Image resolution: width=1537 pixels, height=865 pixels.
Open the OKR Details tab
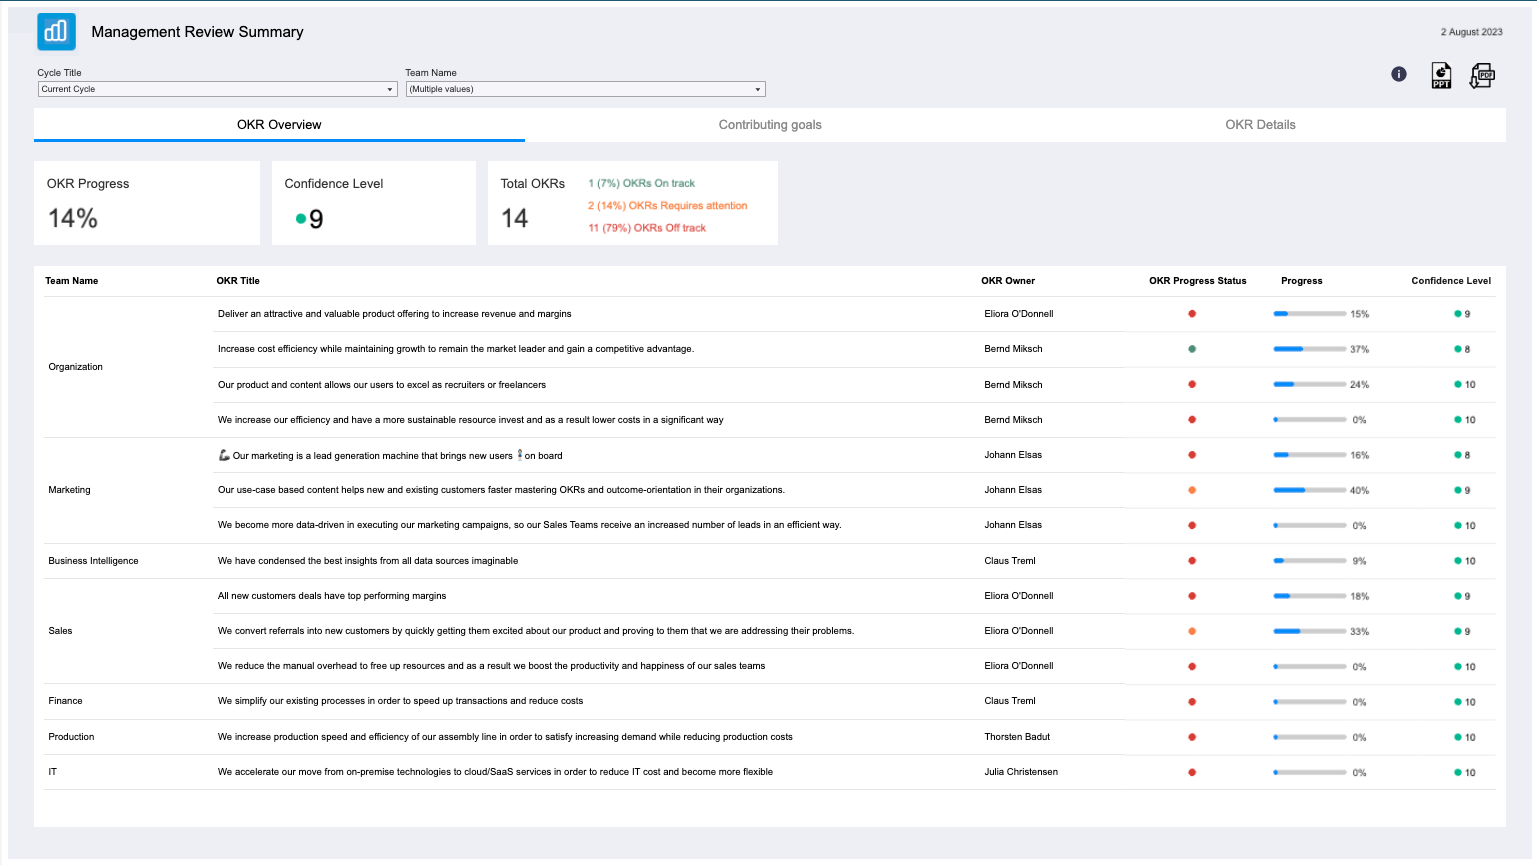pos(1260,124)
